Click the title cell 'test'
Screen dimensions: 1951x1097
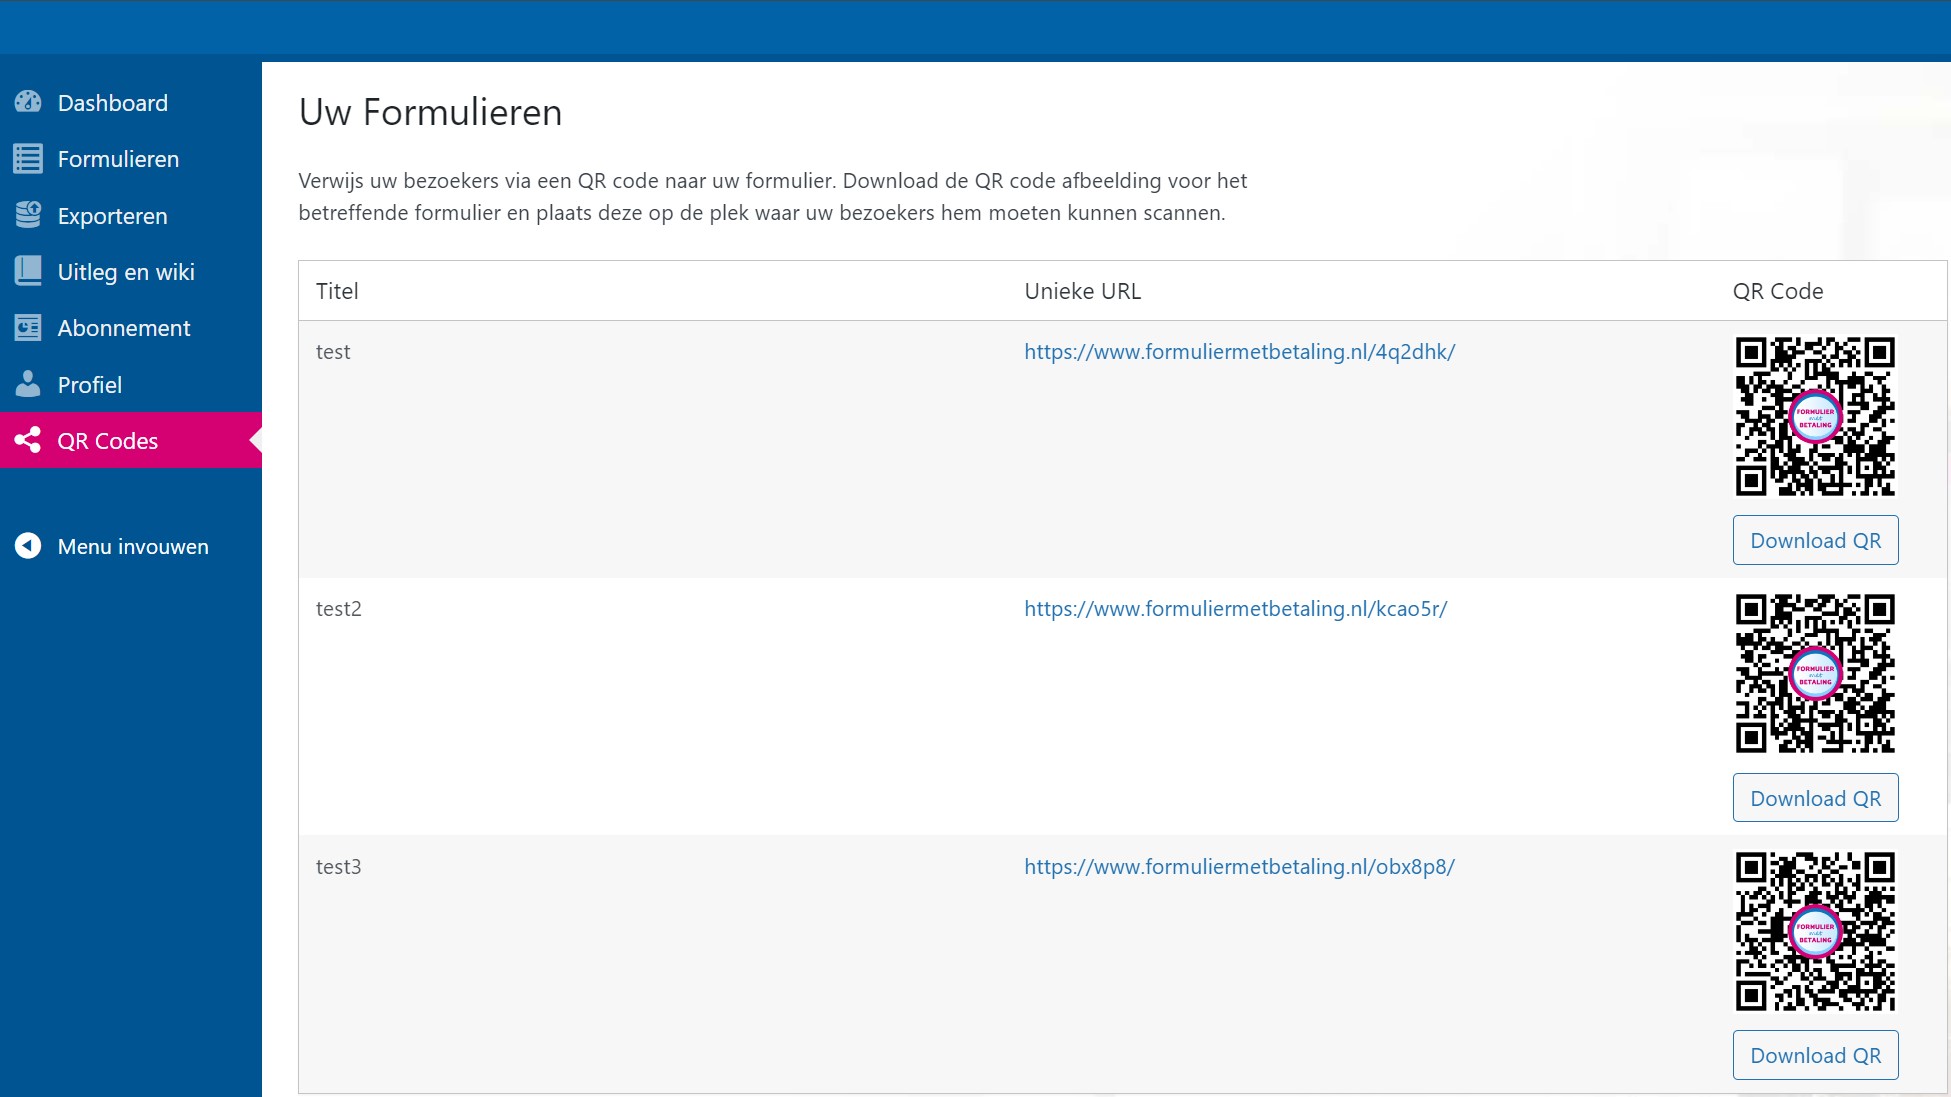coord(333,352)
